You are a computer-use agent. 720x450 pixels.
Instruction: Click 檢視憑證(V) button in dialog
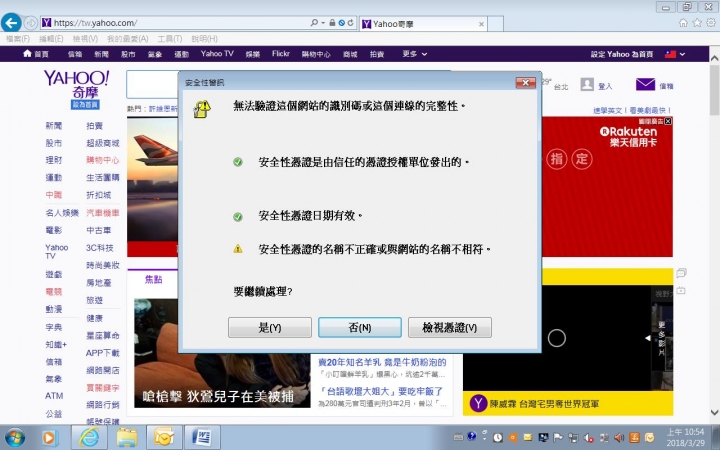450,327
